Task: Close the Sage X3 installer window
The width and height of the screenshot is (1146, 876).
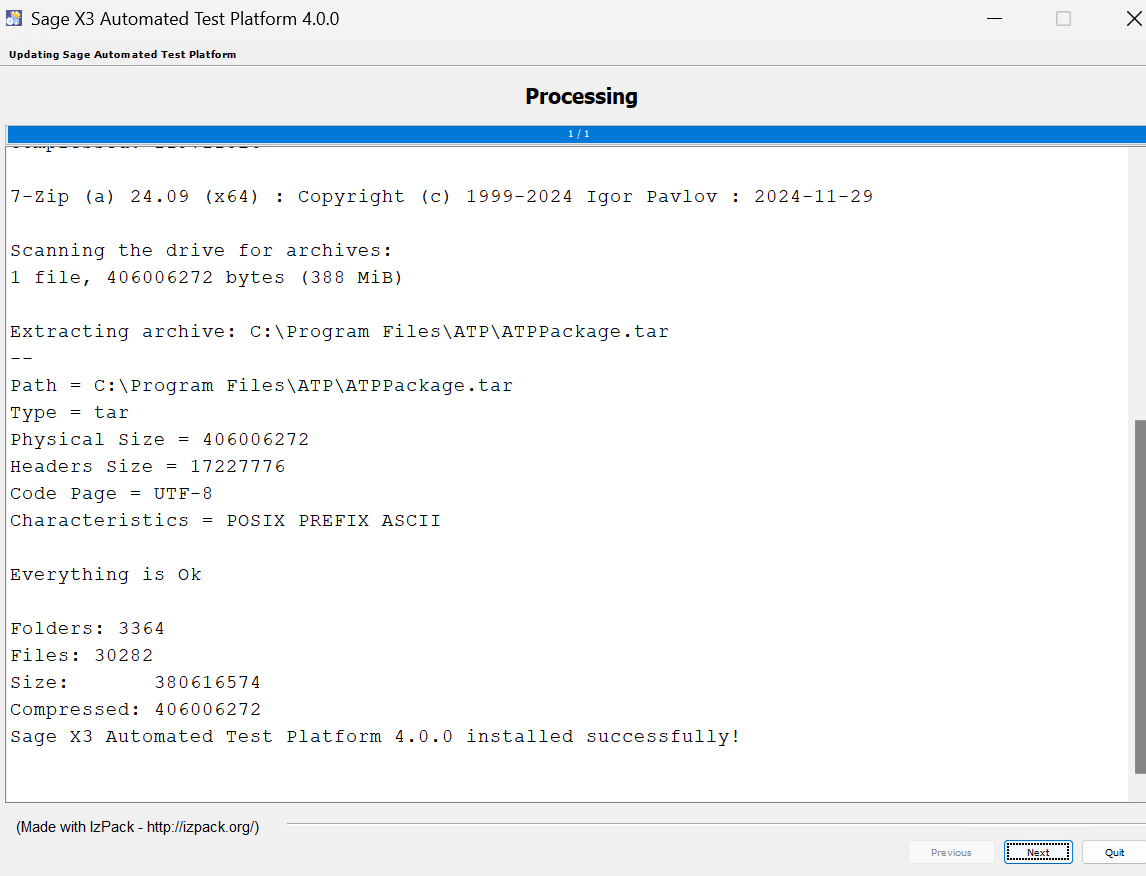Action: 1134,18
